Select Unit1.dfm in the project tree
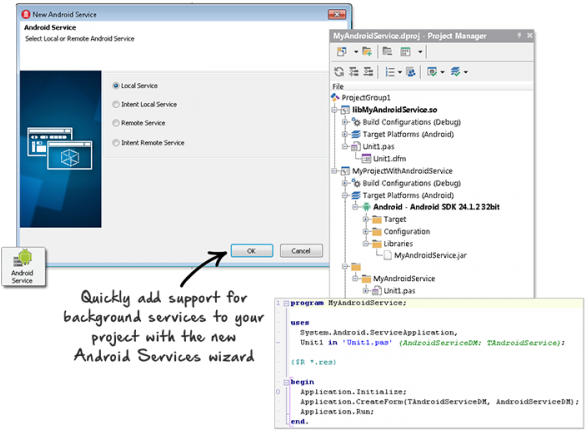Screen dimensions: 585x430 click(389, 158)
